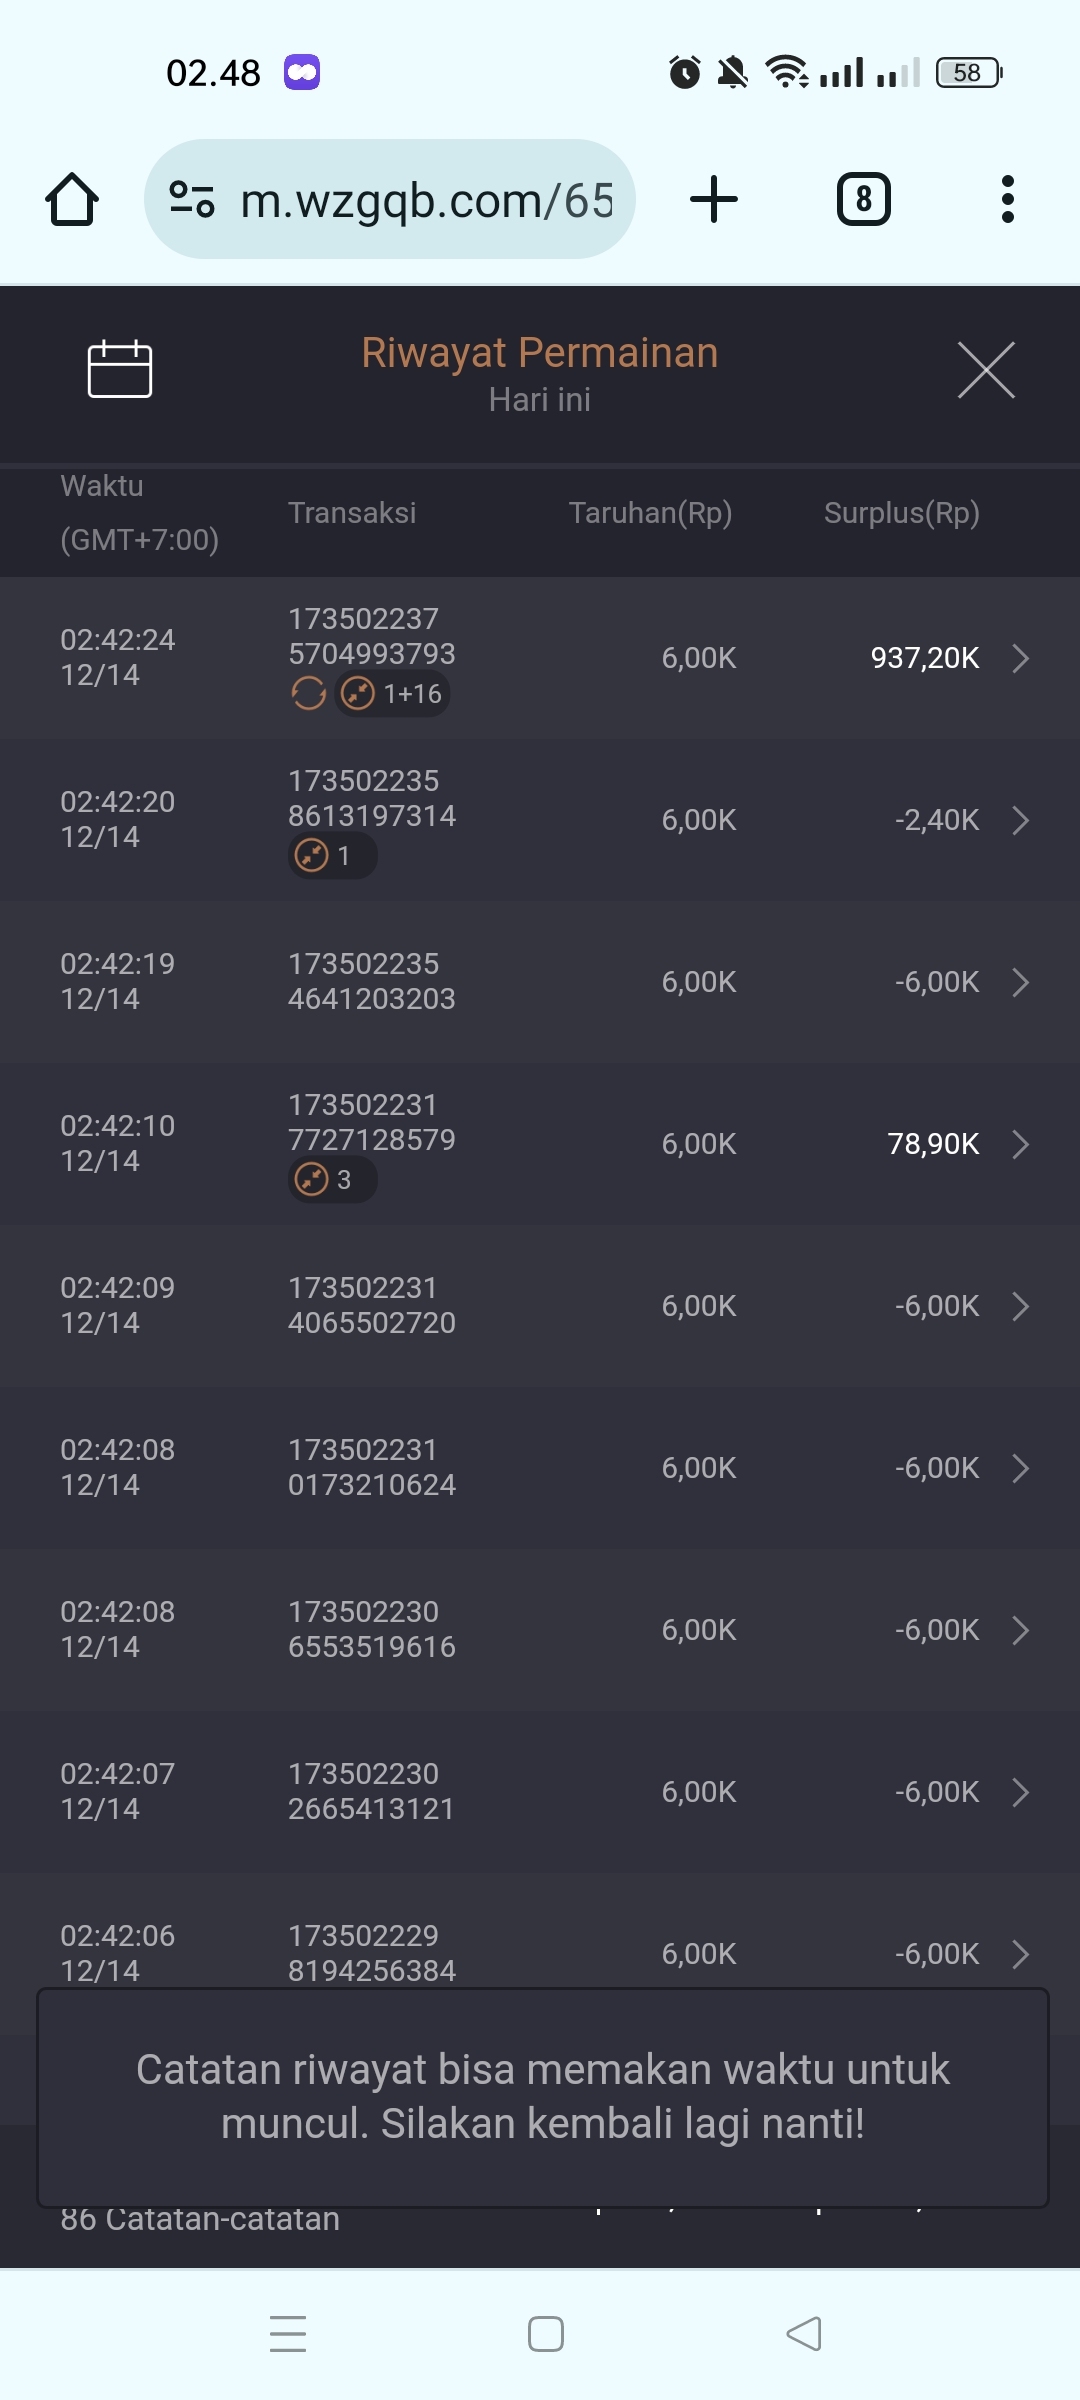Screen dimensions: 1080x2400
Task: Click the free spin icon on 02:42:24 row
Action: [308, 693]
